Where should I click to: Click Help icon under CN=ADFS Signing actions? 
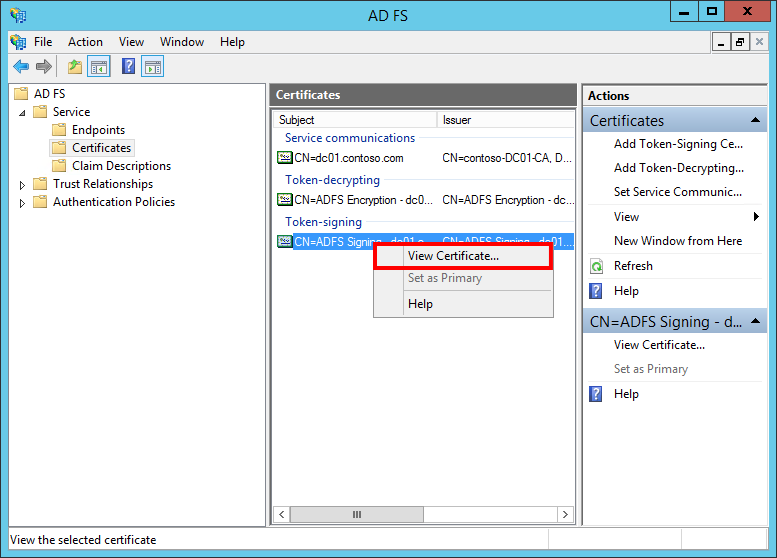[x=596, y=394]
